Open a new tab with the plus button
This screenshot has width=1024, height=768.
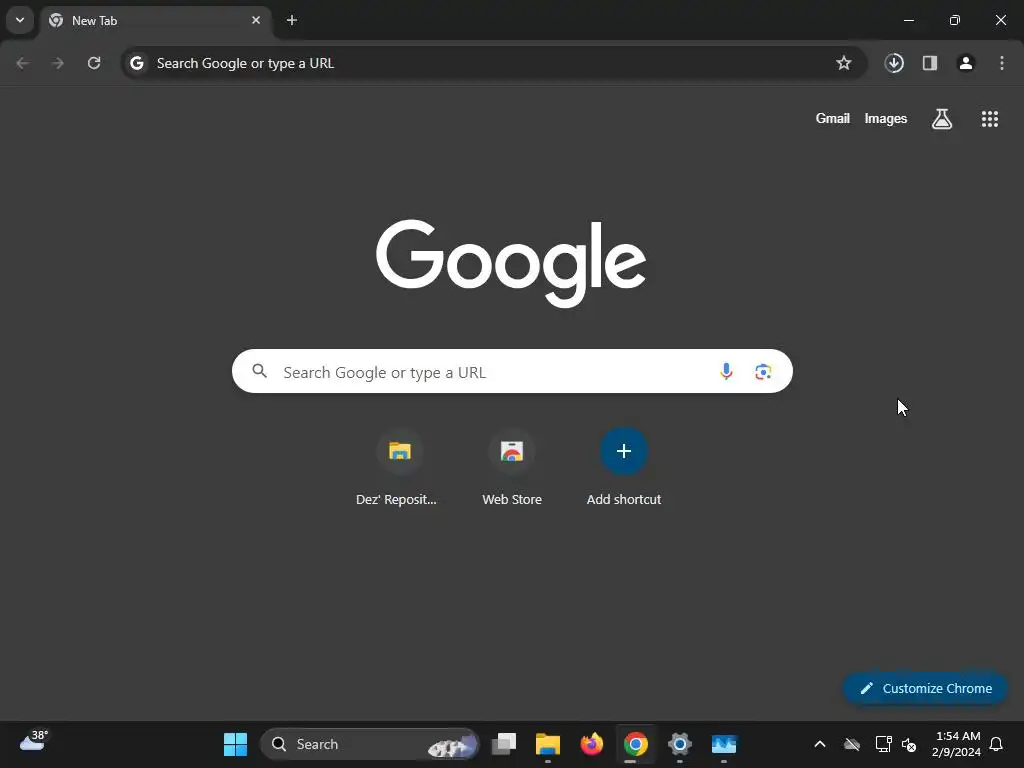292,20
